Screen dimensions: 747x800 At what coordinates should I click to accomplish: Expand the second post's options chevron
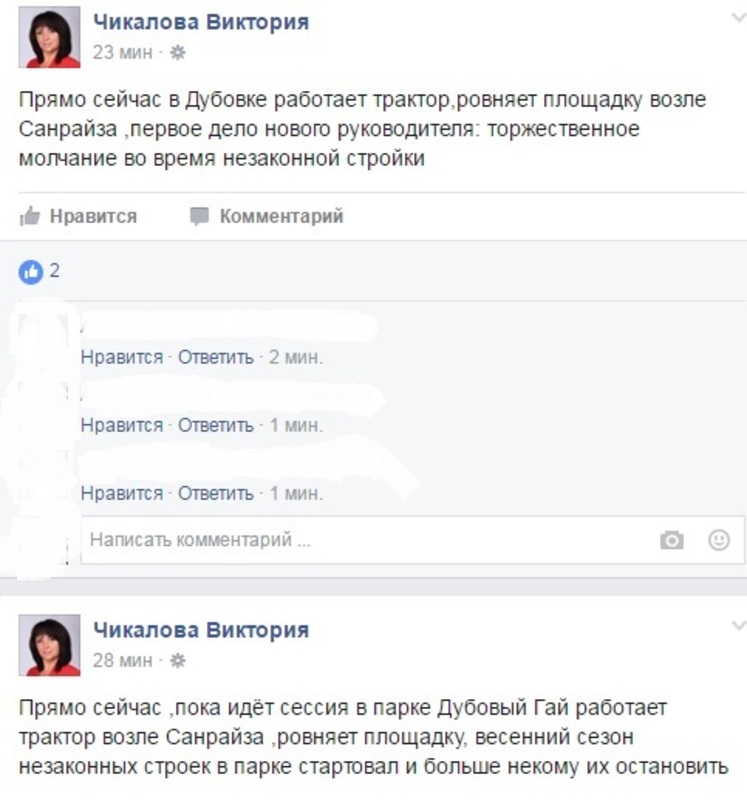tap(738, 626)
